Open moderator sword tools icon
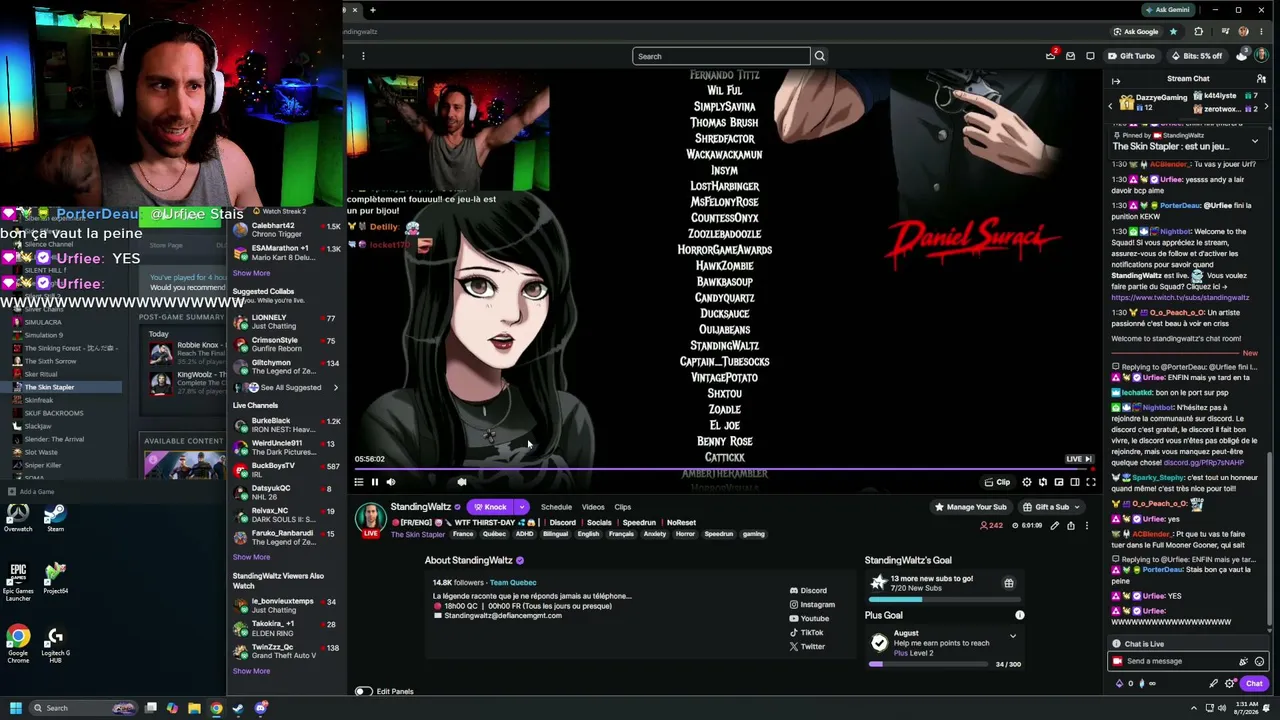The image size is (1280, 720). click(1213, 684)
